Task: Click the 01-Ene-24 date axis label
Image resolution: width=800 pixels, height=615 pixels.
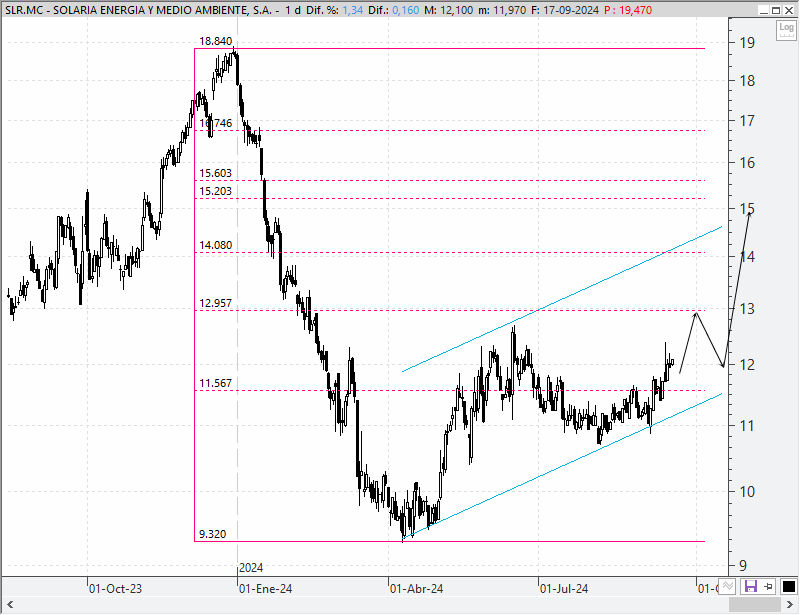Action: click(265, 589)
